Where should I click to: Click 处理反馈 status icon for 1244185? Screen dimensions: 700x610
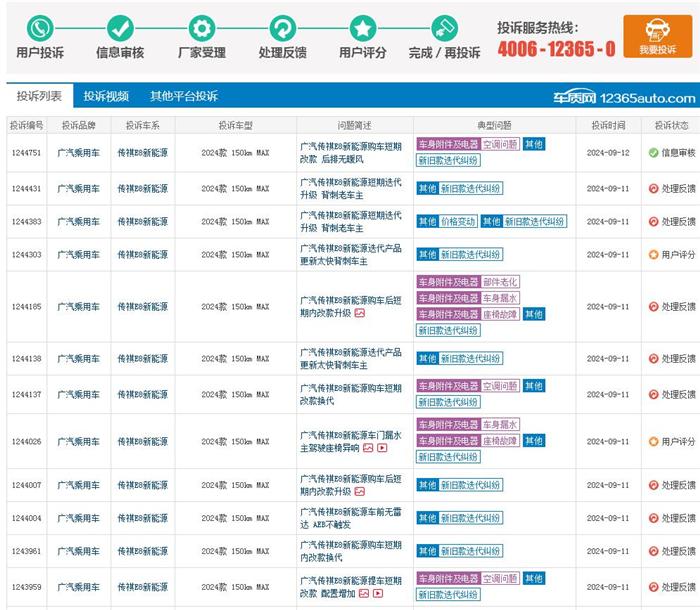[654, 306]
